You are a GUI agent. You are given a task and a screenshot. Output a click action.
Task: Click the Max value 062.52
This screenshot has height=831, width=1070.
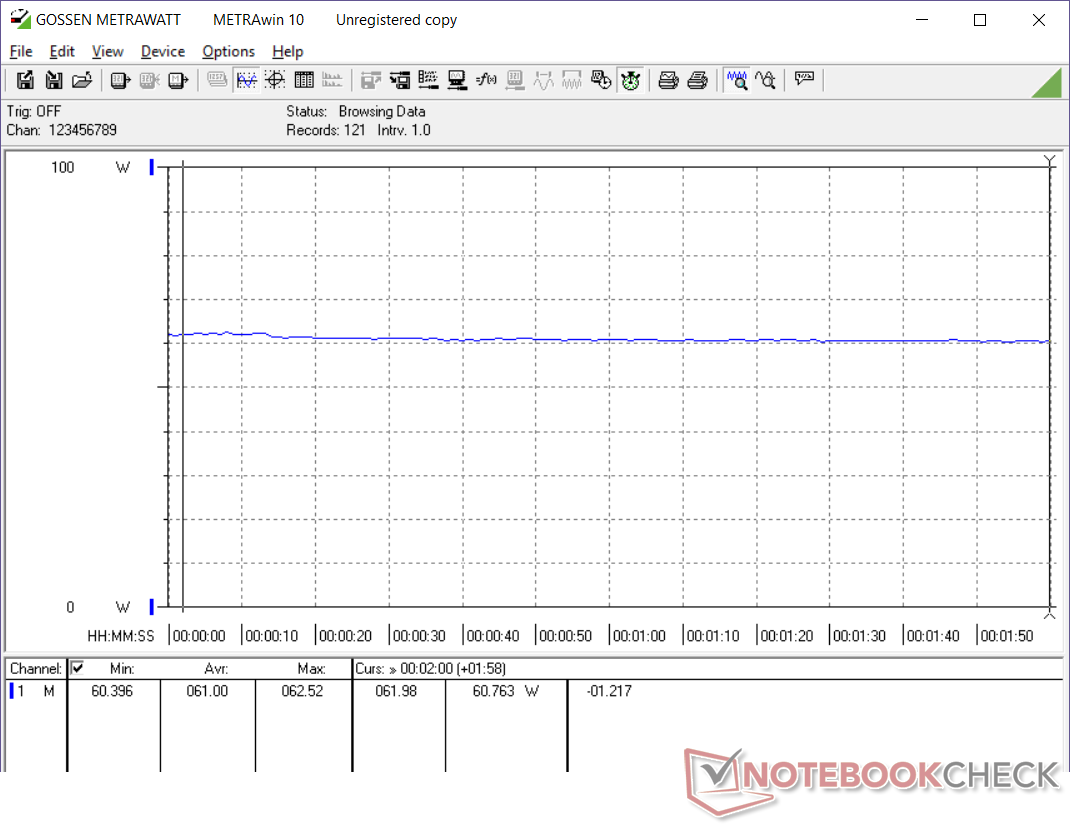[302, 691]
